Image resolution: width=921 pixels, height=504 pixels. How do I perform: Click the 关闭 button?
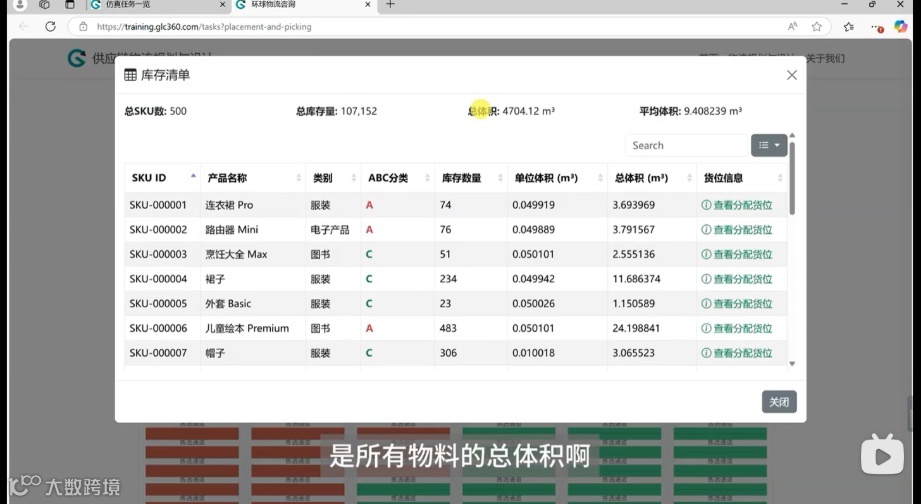point(779,402)
